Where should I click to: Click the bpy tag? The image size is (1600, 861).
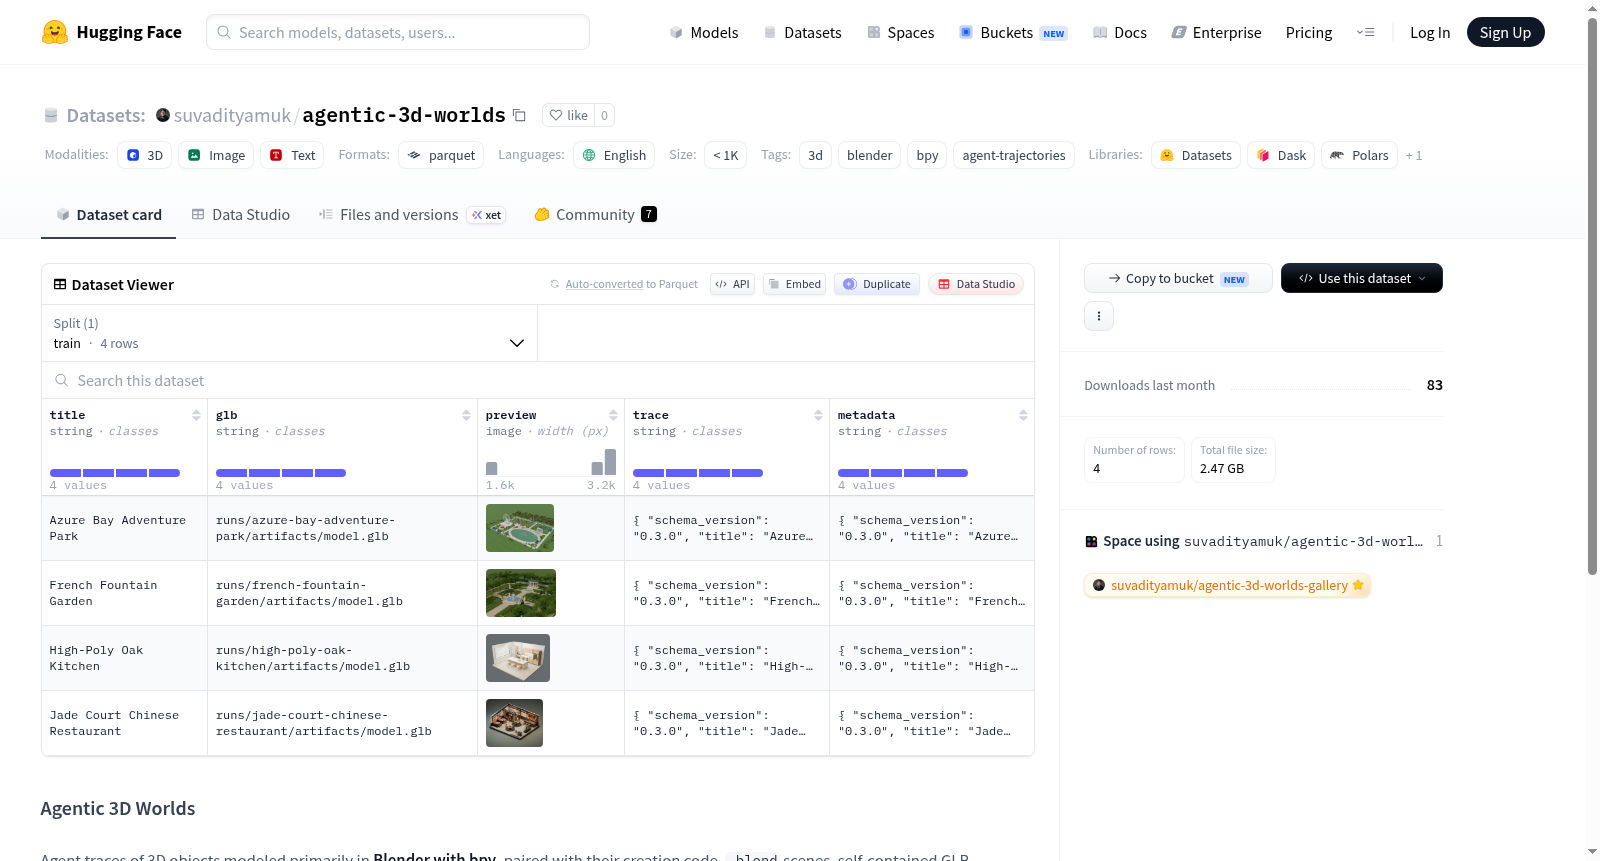(x=927, y=155)
